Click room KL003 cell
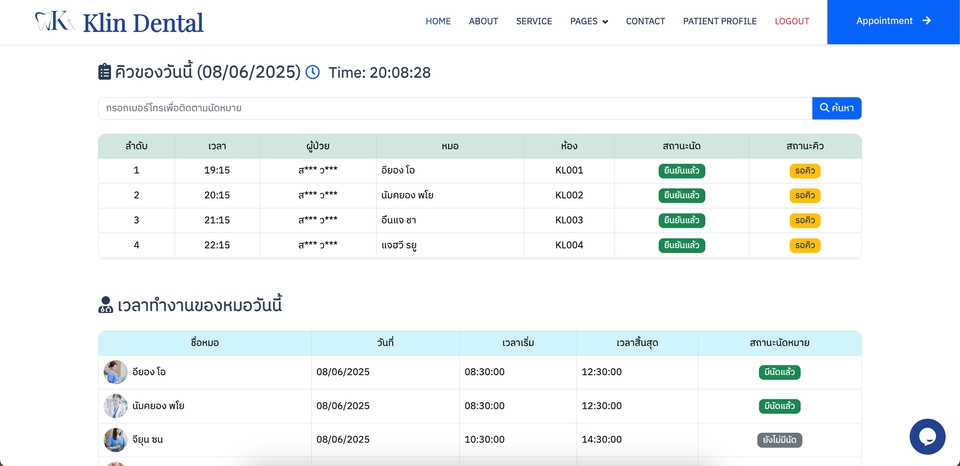 click(x=569, y=220)
